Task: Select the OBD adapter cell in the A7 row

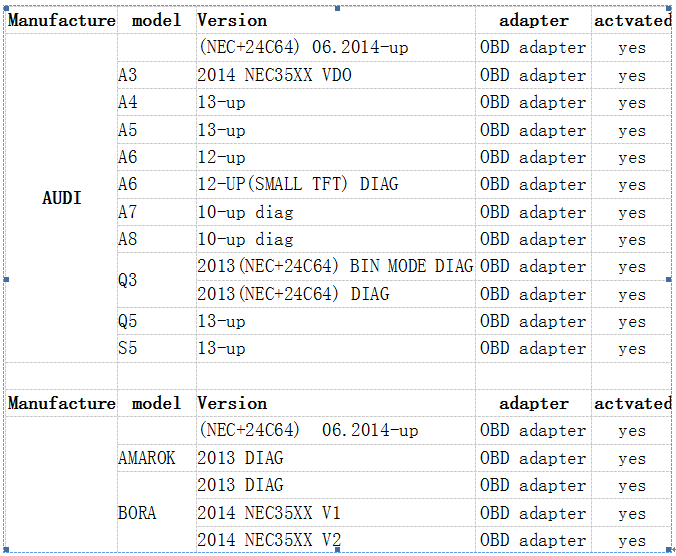Action: click(532, 213)
